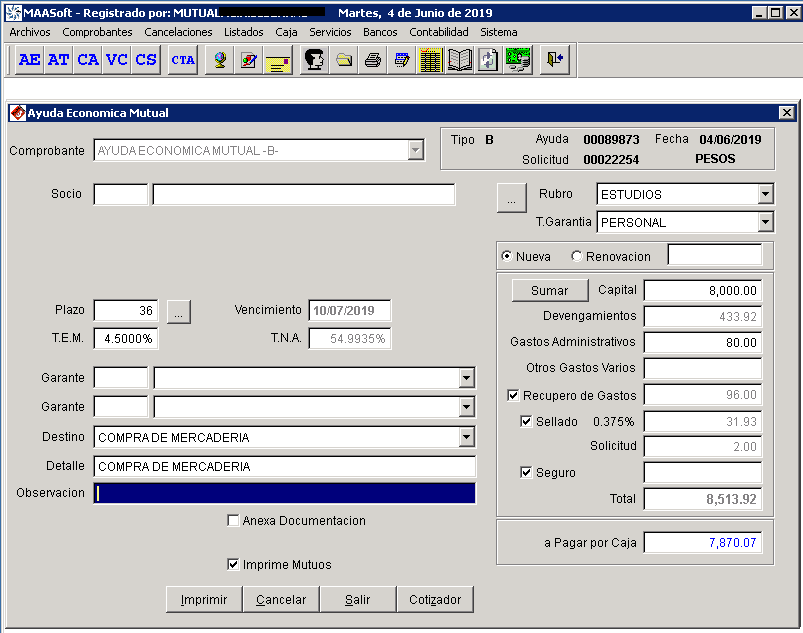Click the exit door toolbar icon

click(554, 60)
